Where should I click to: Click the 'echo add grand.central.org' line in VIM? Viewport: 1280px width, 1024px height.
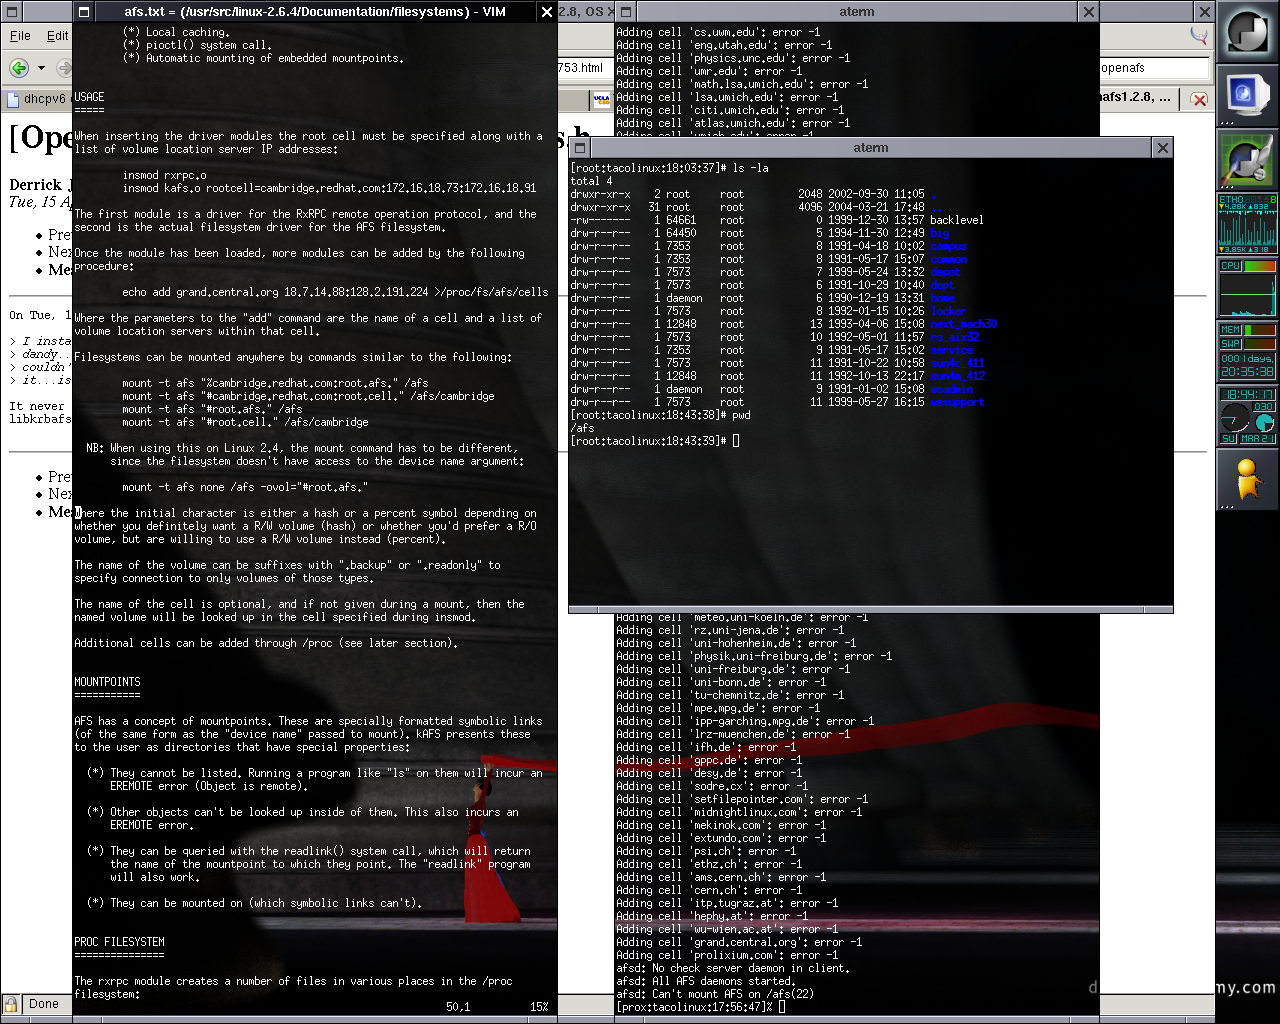(335, 292)
